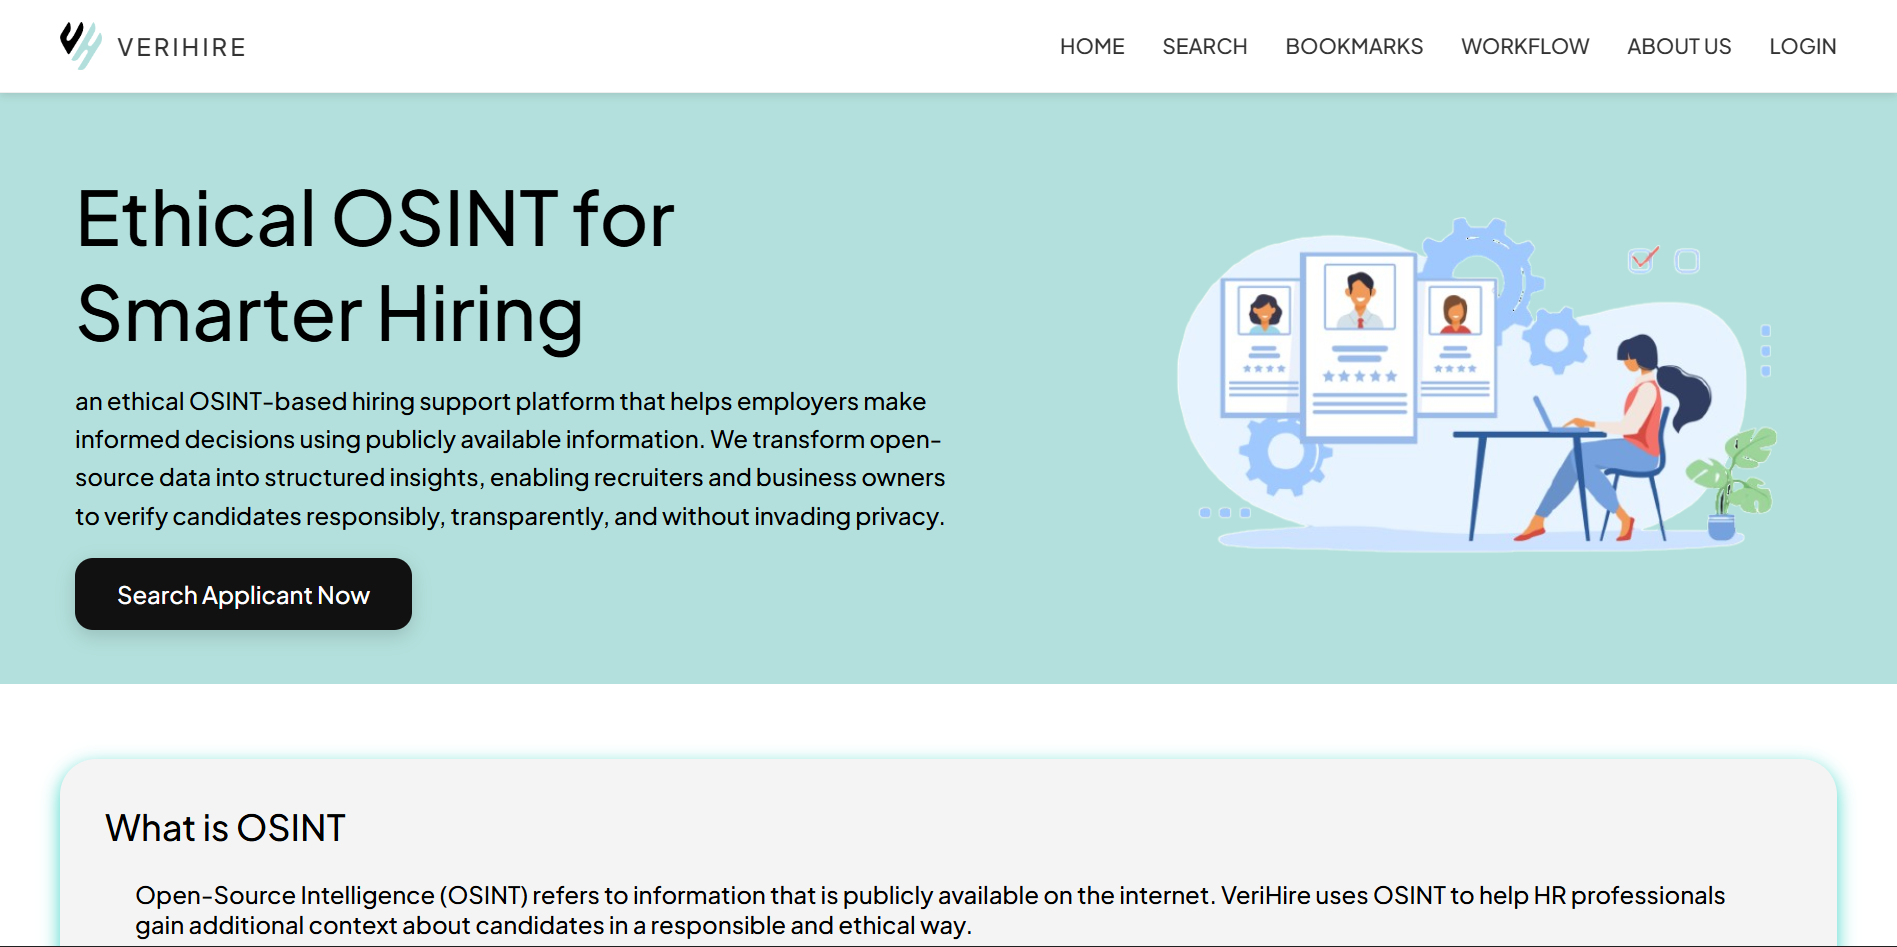1897x947 pixels.
Task: Click the center male profile card
Action: point(1359,345)
